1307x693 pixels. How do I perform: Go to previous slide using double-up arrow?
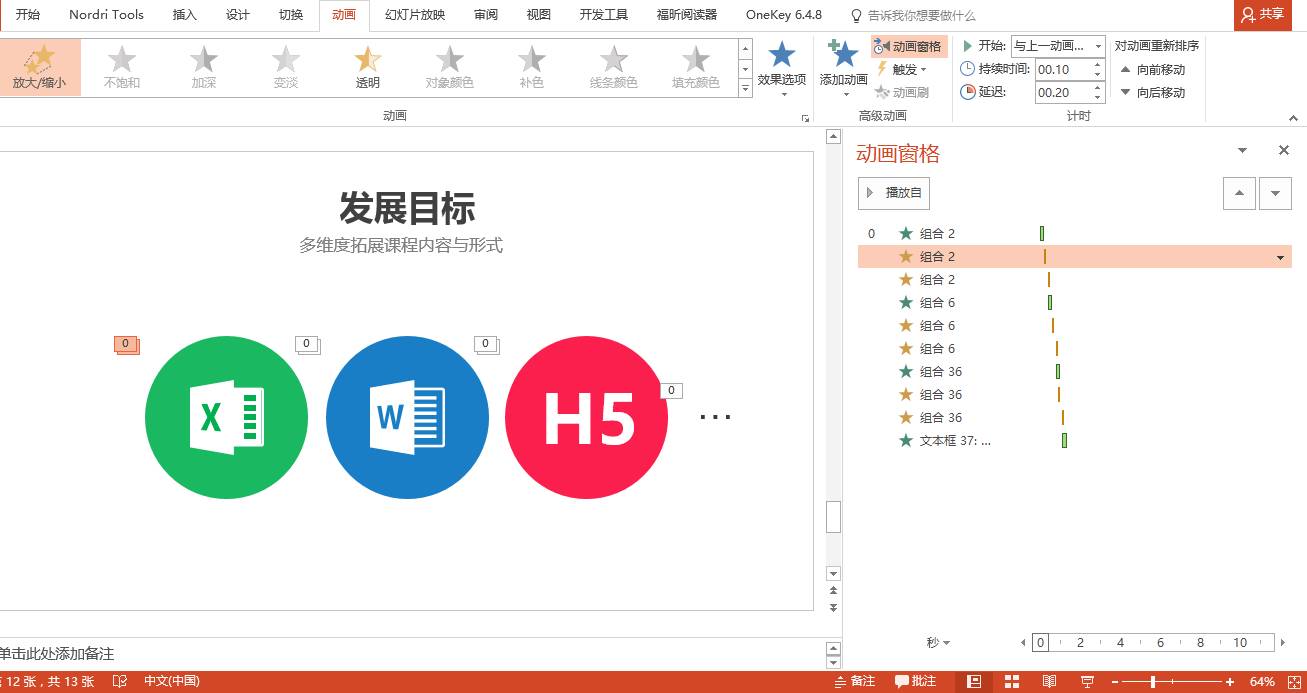[834, 592]
